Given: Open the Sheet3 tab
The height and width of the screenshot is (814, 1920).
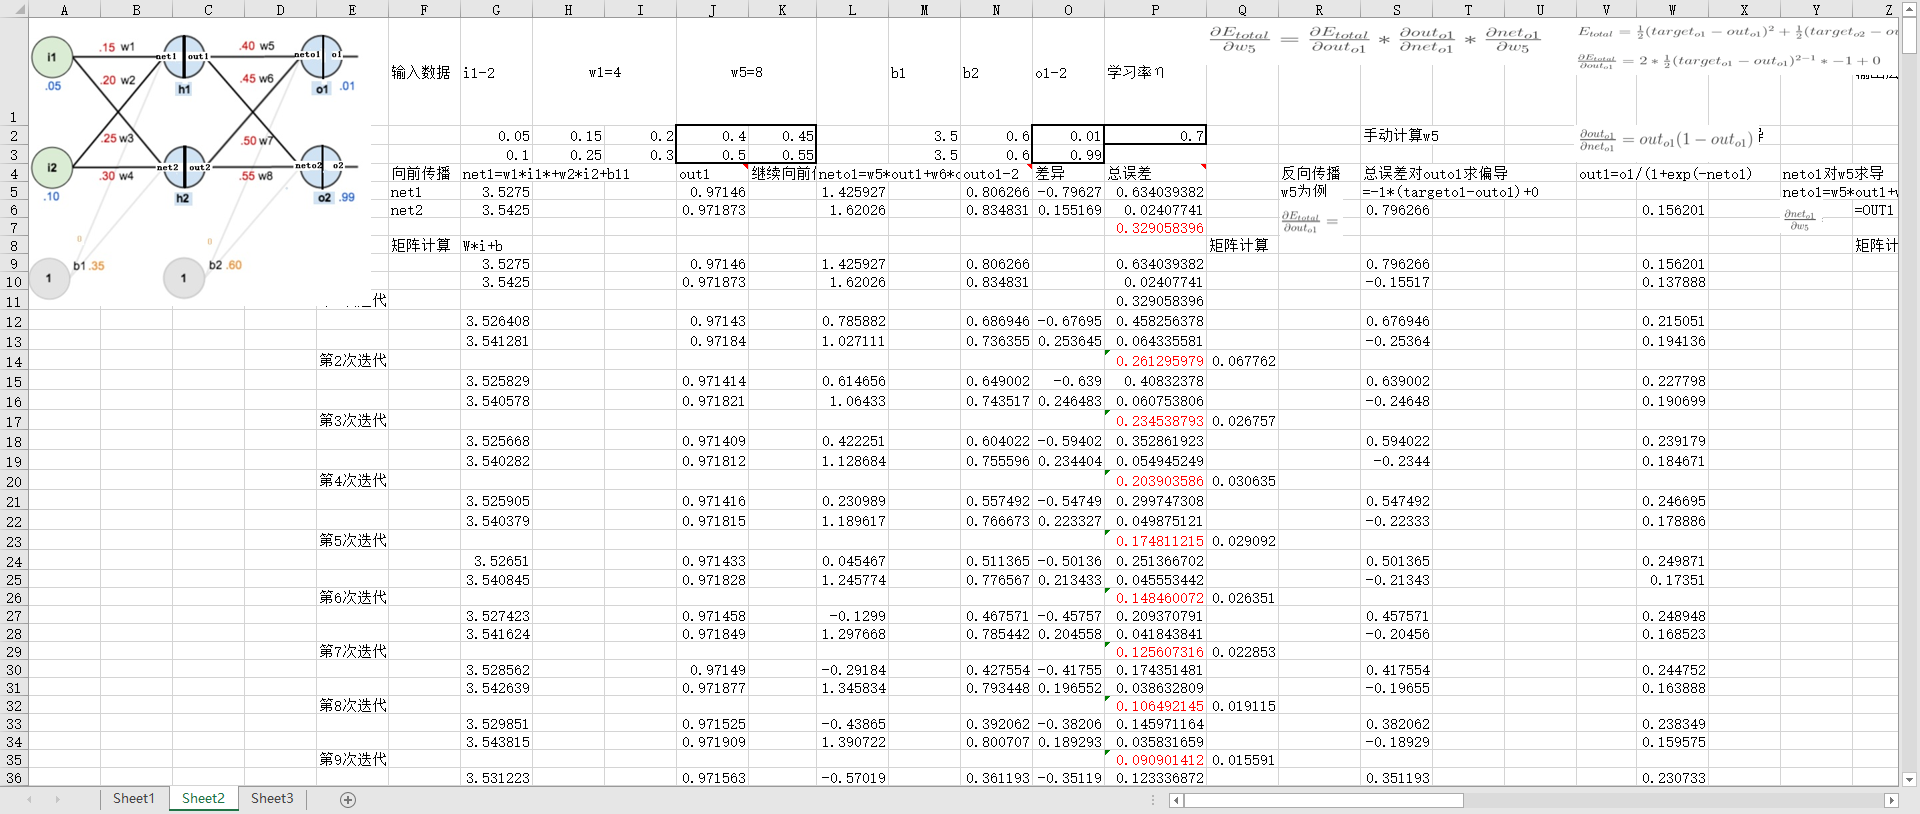Looking at the screenshot, I should point(272,798).
